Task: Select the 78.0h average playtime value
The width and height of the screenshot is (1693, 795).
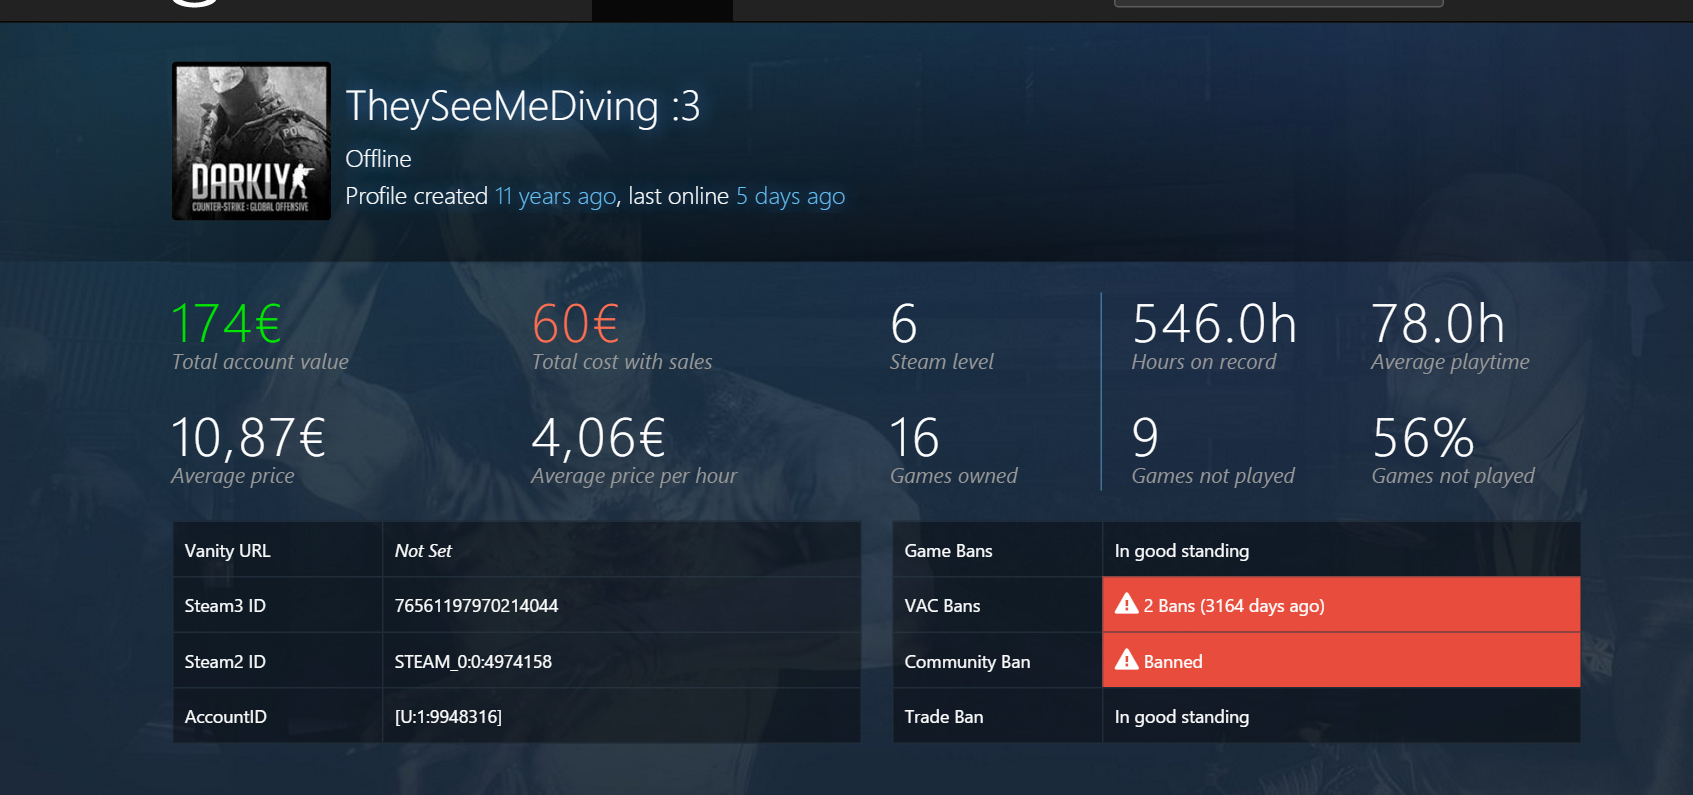Action: tap(1438, 324)
